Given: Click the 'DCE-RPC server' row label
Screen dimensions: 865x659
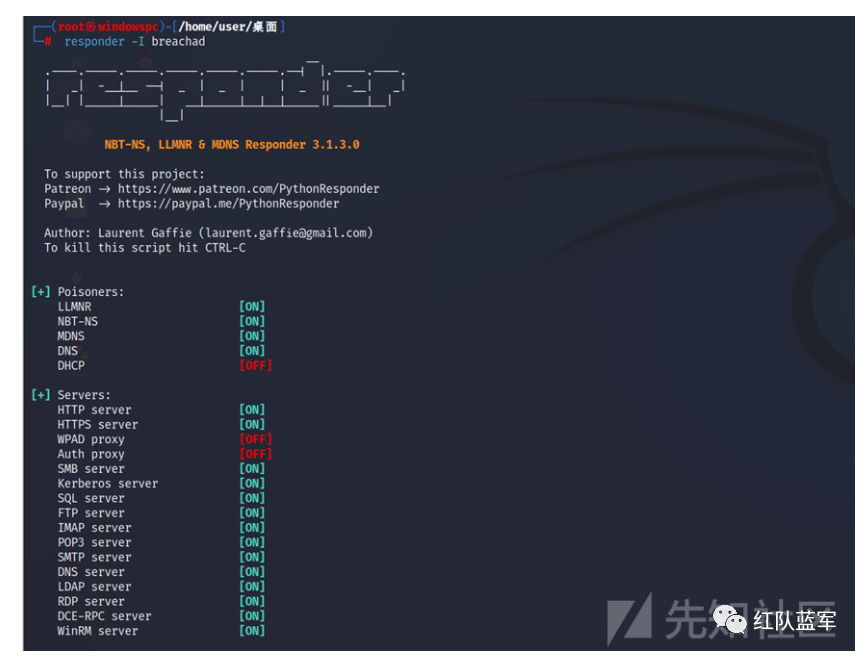Looking at the screenshot, I should pos(104,617).
